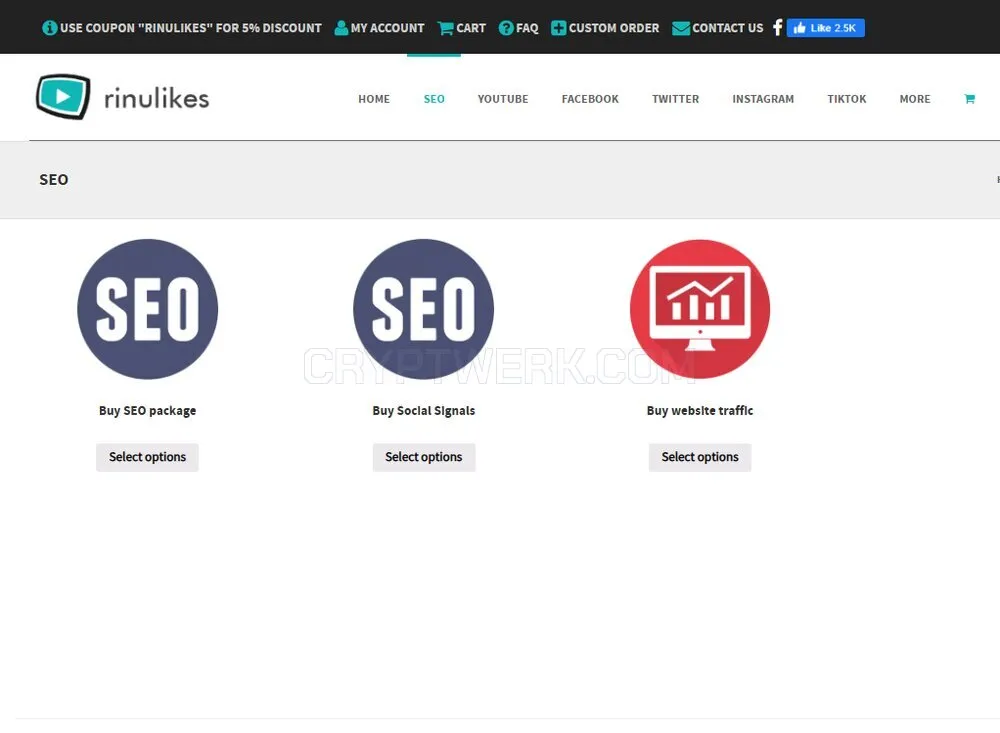
Task: Click Select options under Buy SEO package
Action: point(147,457)
